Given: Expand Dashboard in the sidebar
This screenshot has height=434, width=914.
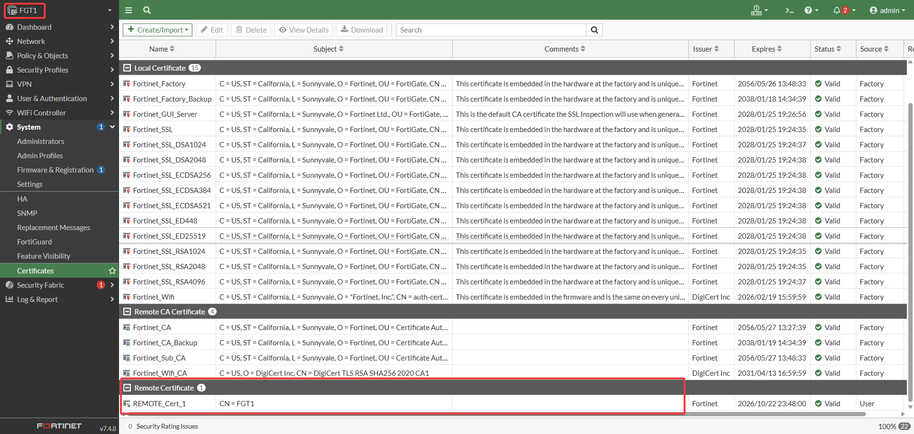Looking at the screenshot, I should (x=59, y=27).
